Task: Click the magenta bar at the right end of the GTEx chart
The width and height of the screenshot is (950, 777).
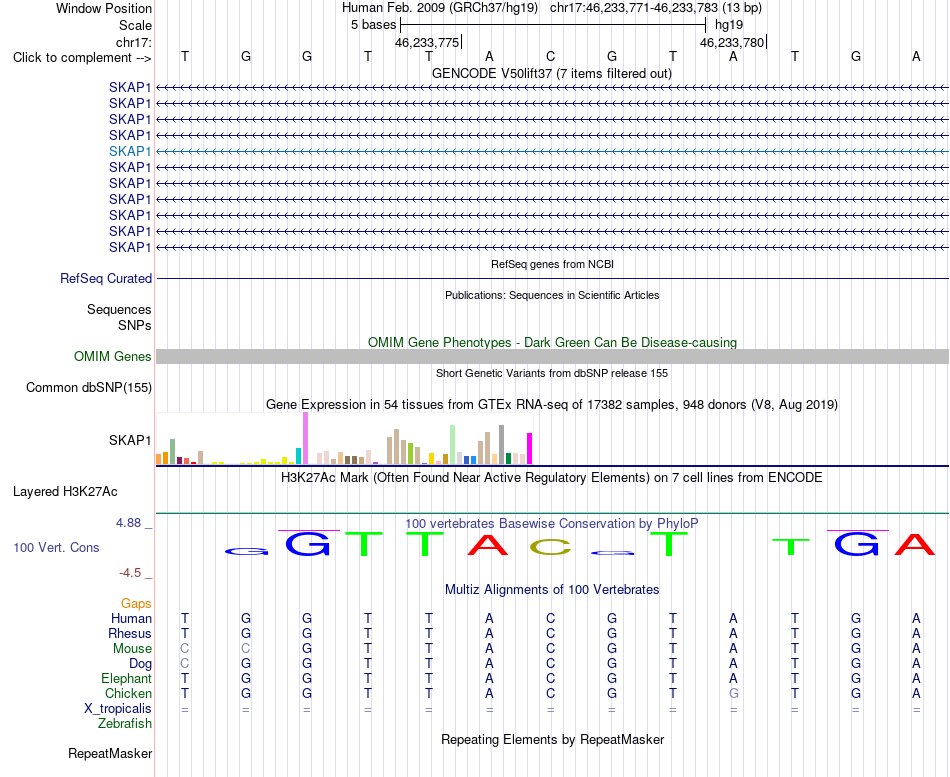Action: 530,449
